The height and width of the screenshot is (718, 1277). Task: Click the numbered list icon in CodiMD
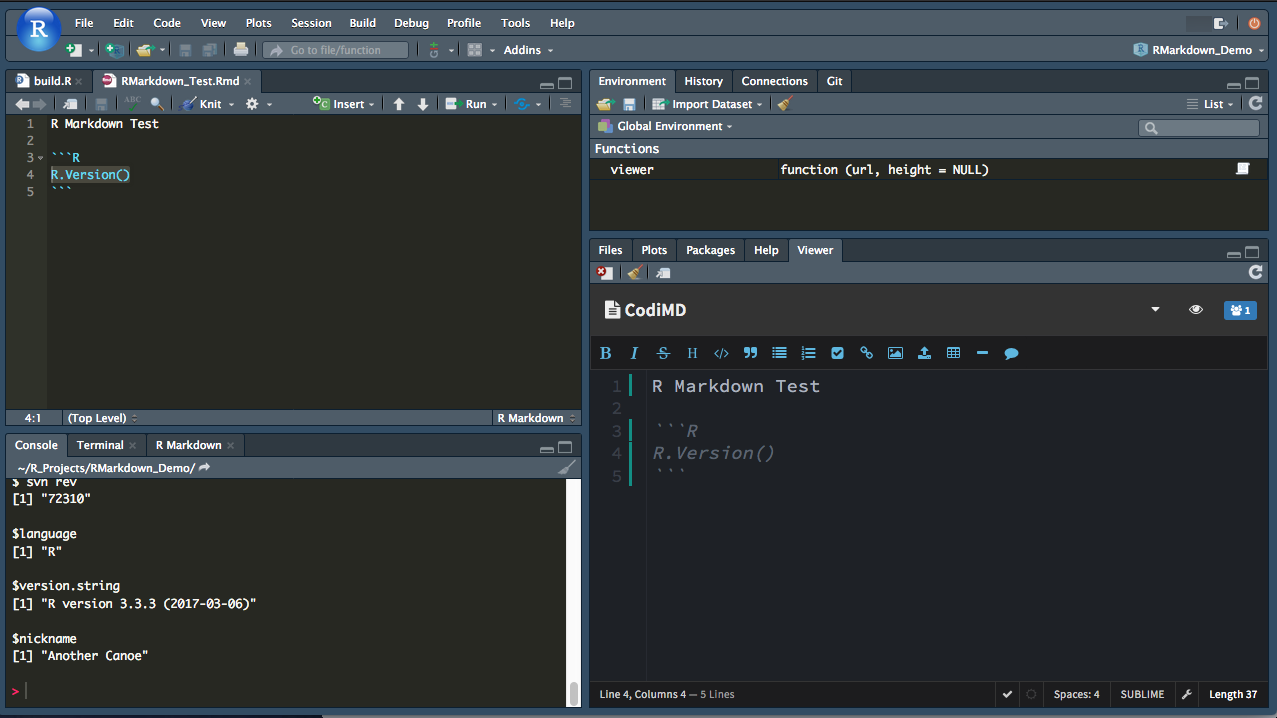click(x=808, y=353)
